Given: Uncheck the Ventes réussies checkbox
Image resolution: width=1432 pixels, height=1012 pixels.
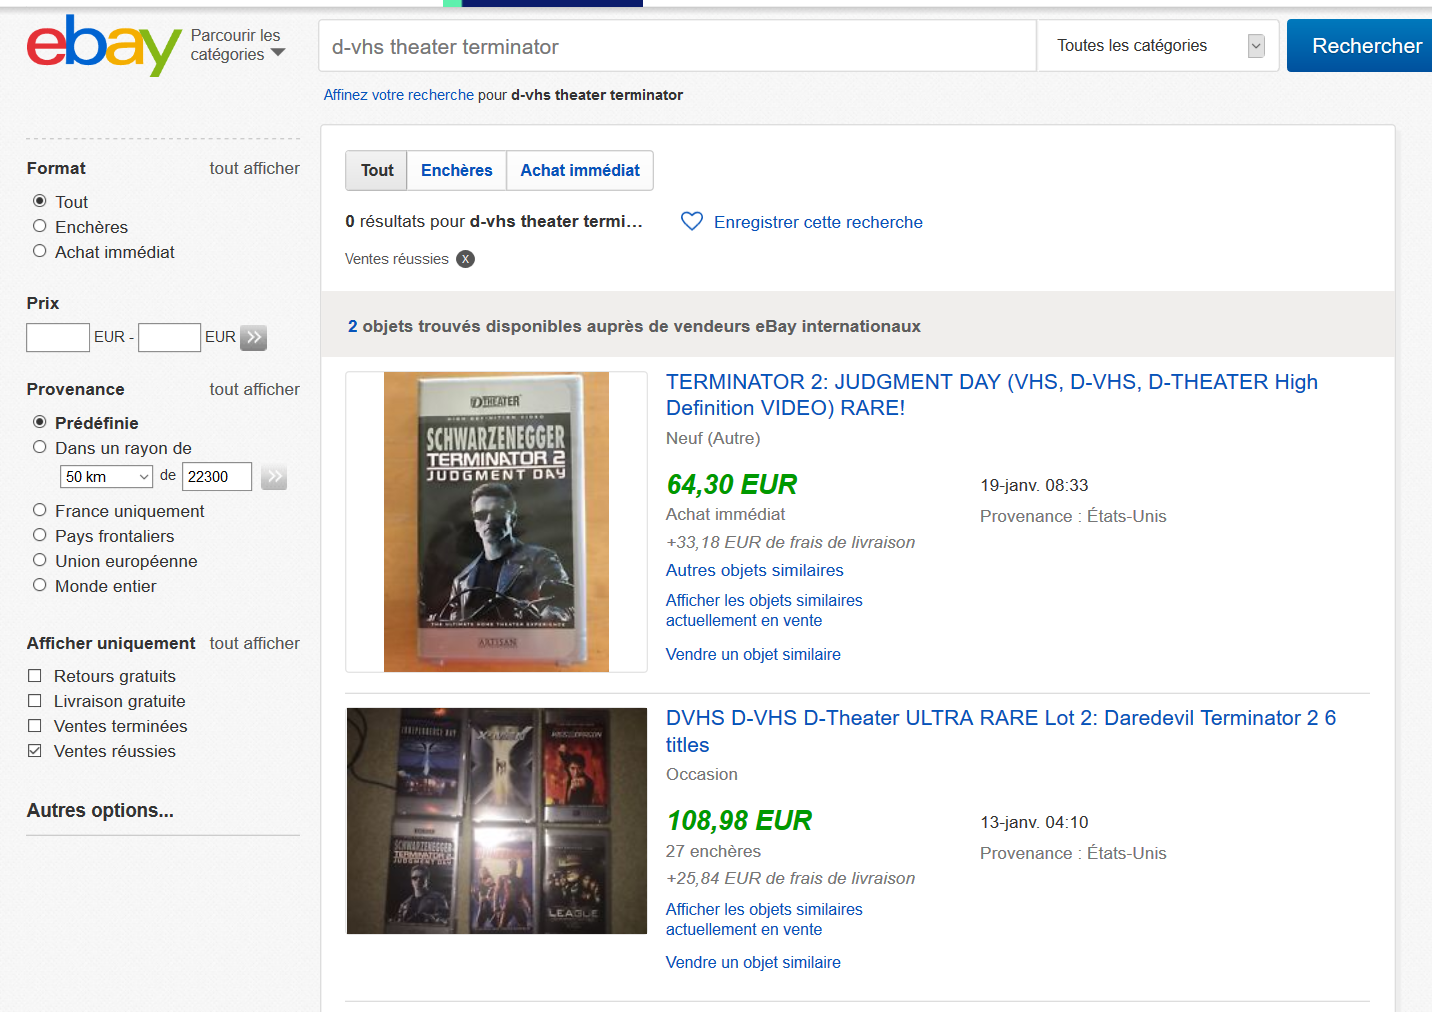Looking at the screenshot, I should point(35,751).
